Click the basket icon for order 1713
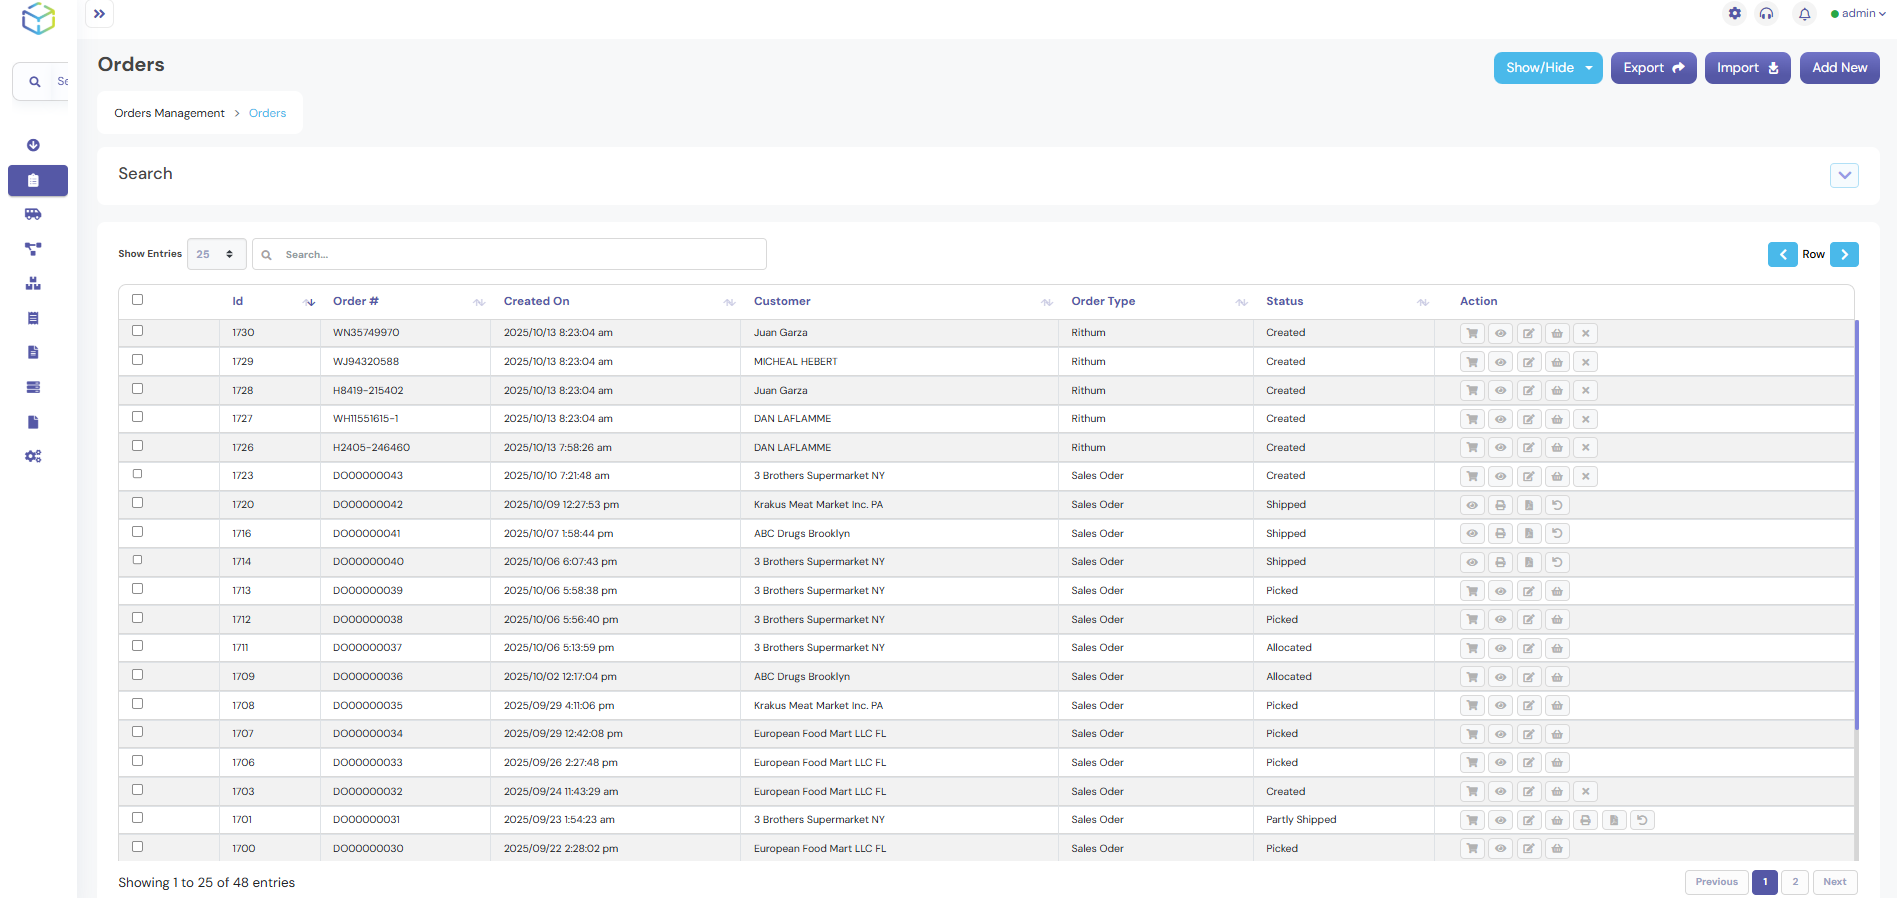1897x898 pixels. coord(1557,591)
